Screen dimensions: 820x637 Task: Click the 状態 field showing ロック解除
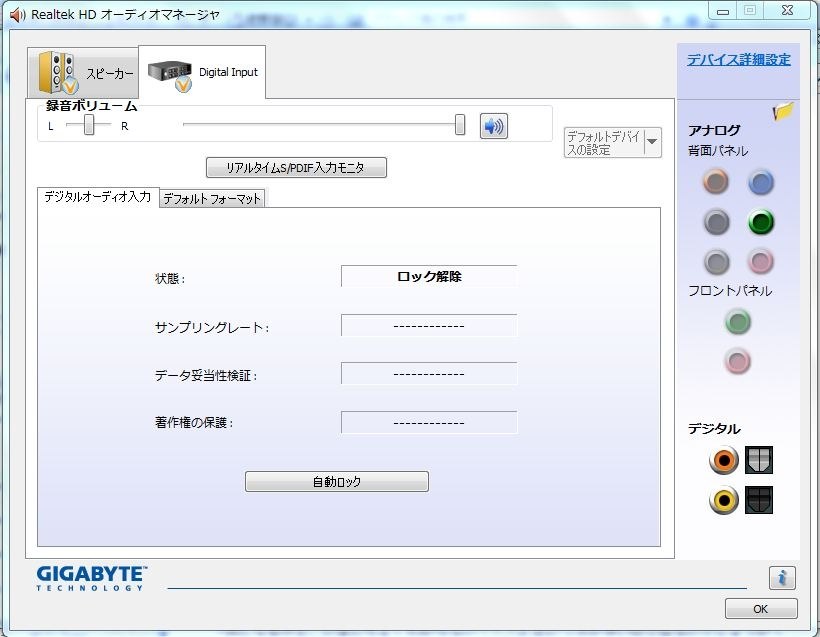coord(429,277)
